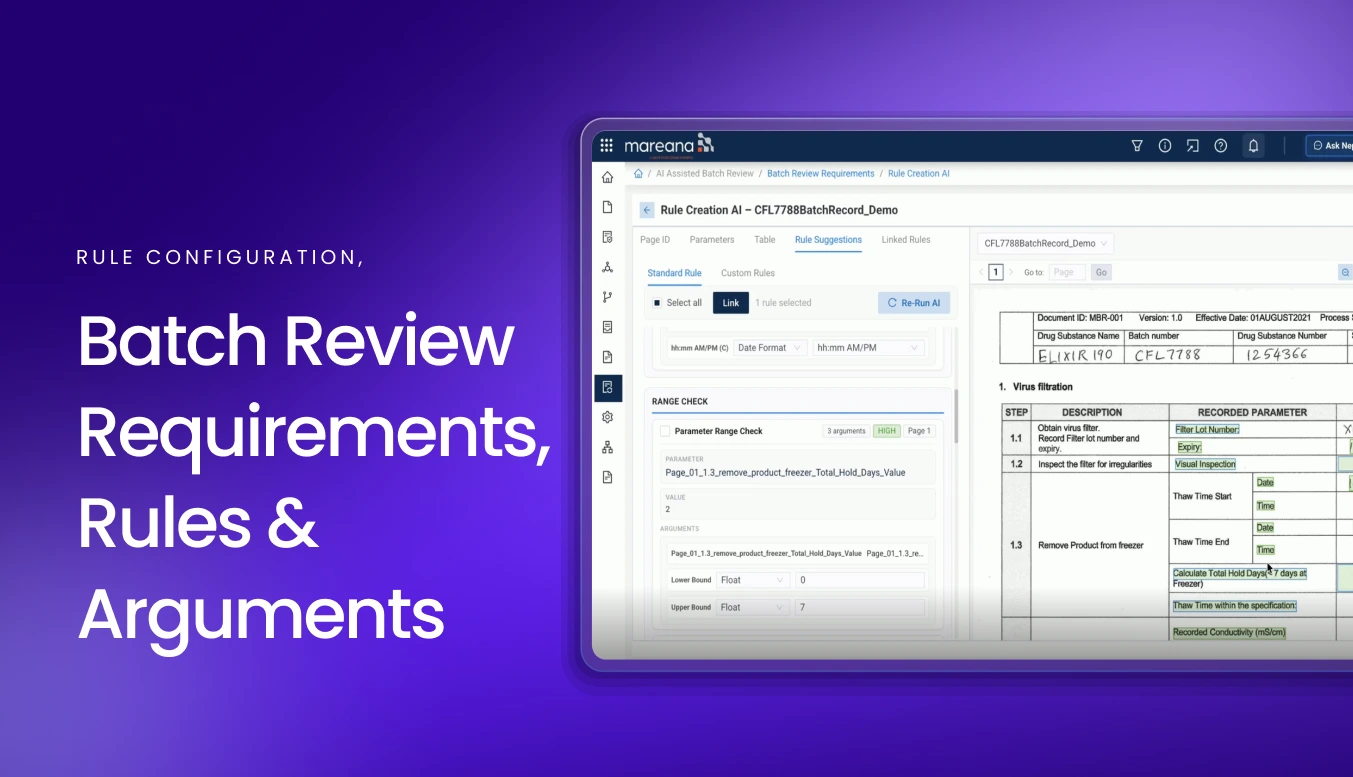Image resolution: width=1353 pixels, height=777 pixels.
Task: Open the settings gear sidebar icon
Action: pyautogui.click(x=607, y=417)
